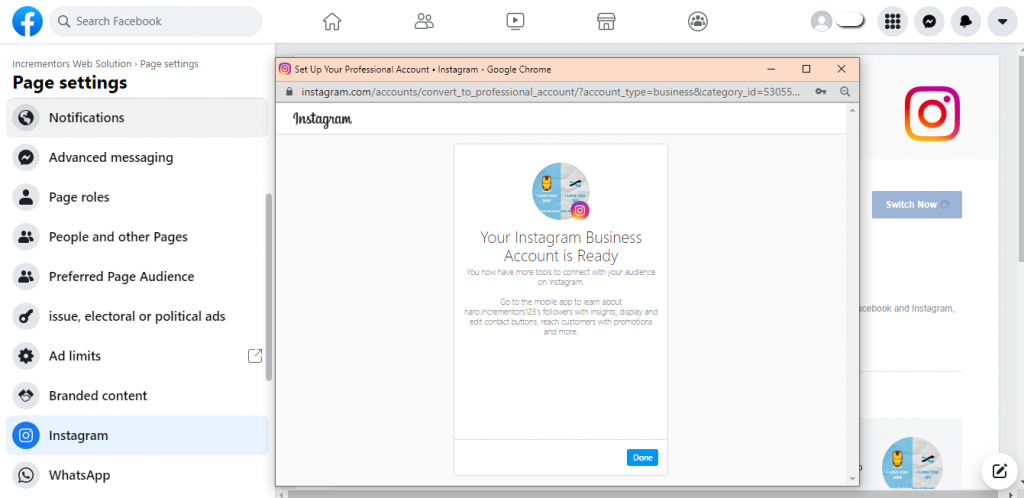Image resolution: width=1024 pixels, height=498 pixels.
Task: Click the Instagram sidebar icon
Action: pyautogui.click(x=26, y=435)
